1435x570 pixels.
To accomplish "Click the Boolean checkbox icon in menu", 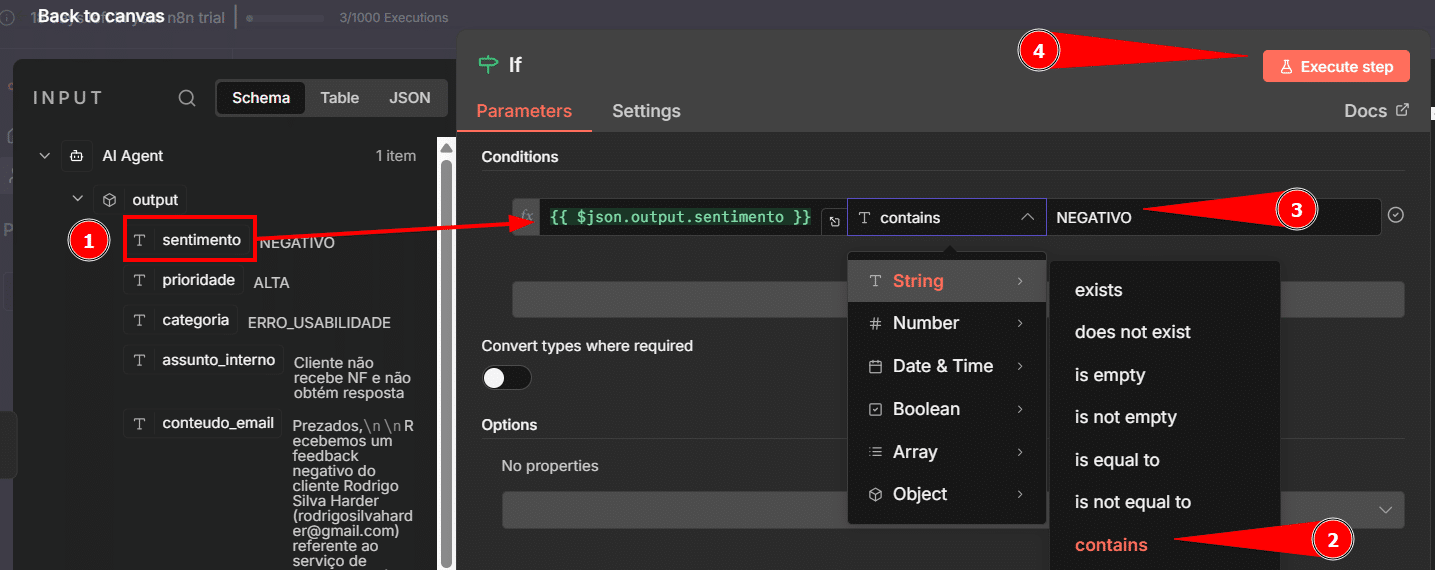I will coord(875,409).
